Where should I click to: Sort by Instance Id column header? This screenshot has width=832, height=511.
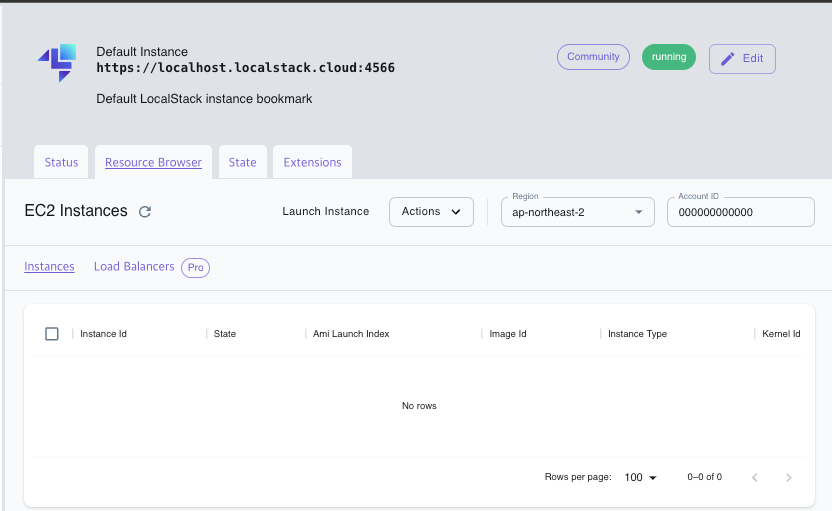point(103,334)
